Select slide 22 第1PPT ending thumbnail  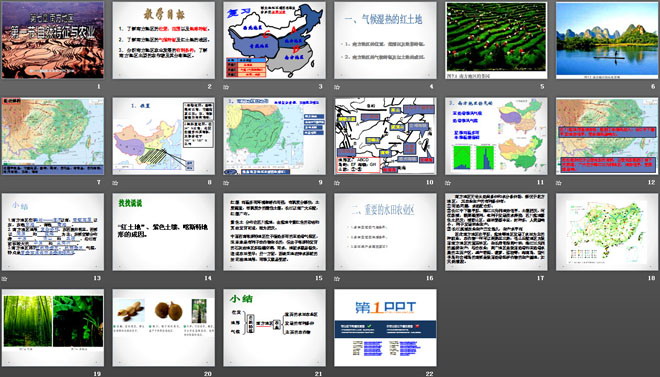386,328
